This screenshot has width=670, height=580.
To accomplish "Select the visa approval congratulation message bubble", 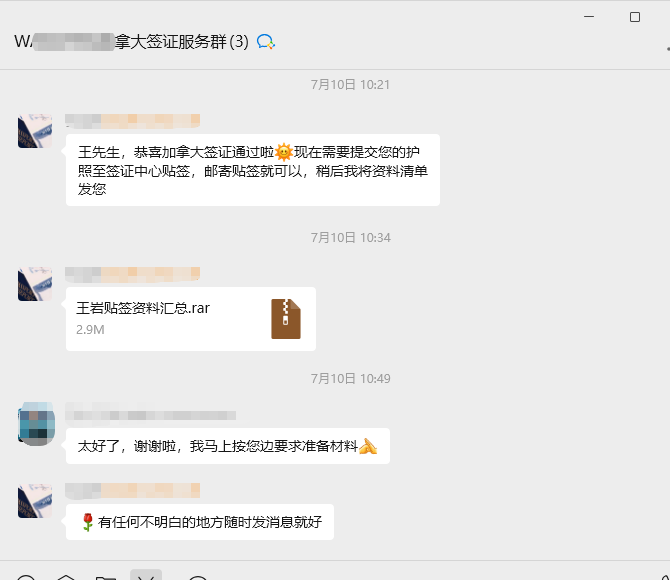I will click(253, 170).
